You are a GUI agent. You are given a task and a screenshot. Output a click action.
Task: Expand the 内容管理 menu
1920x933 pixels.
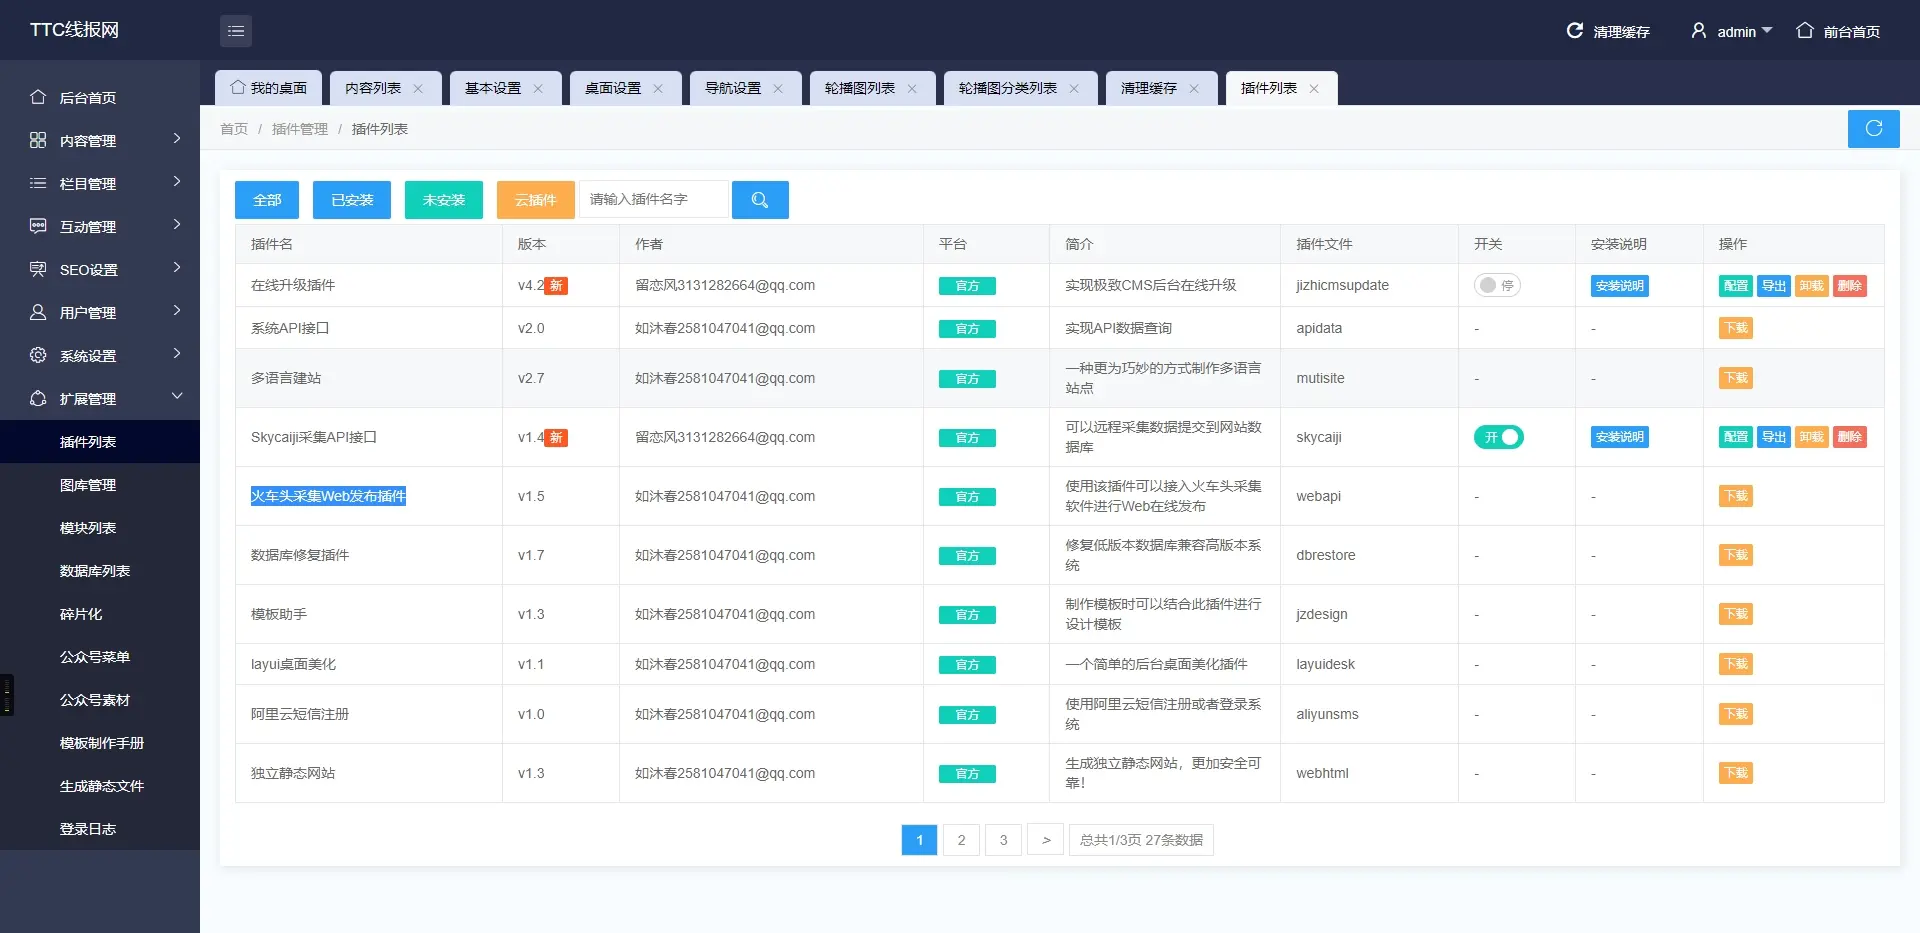tap(90, 140)
